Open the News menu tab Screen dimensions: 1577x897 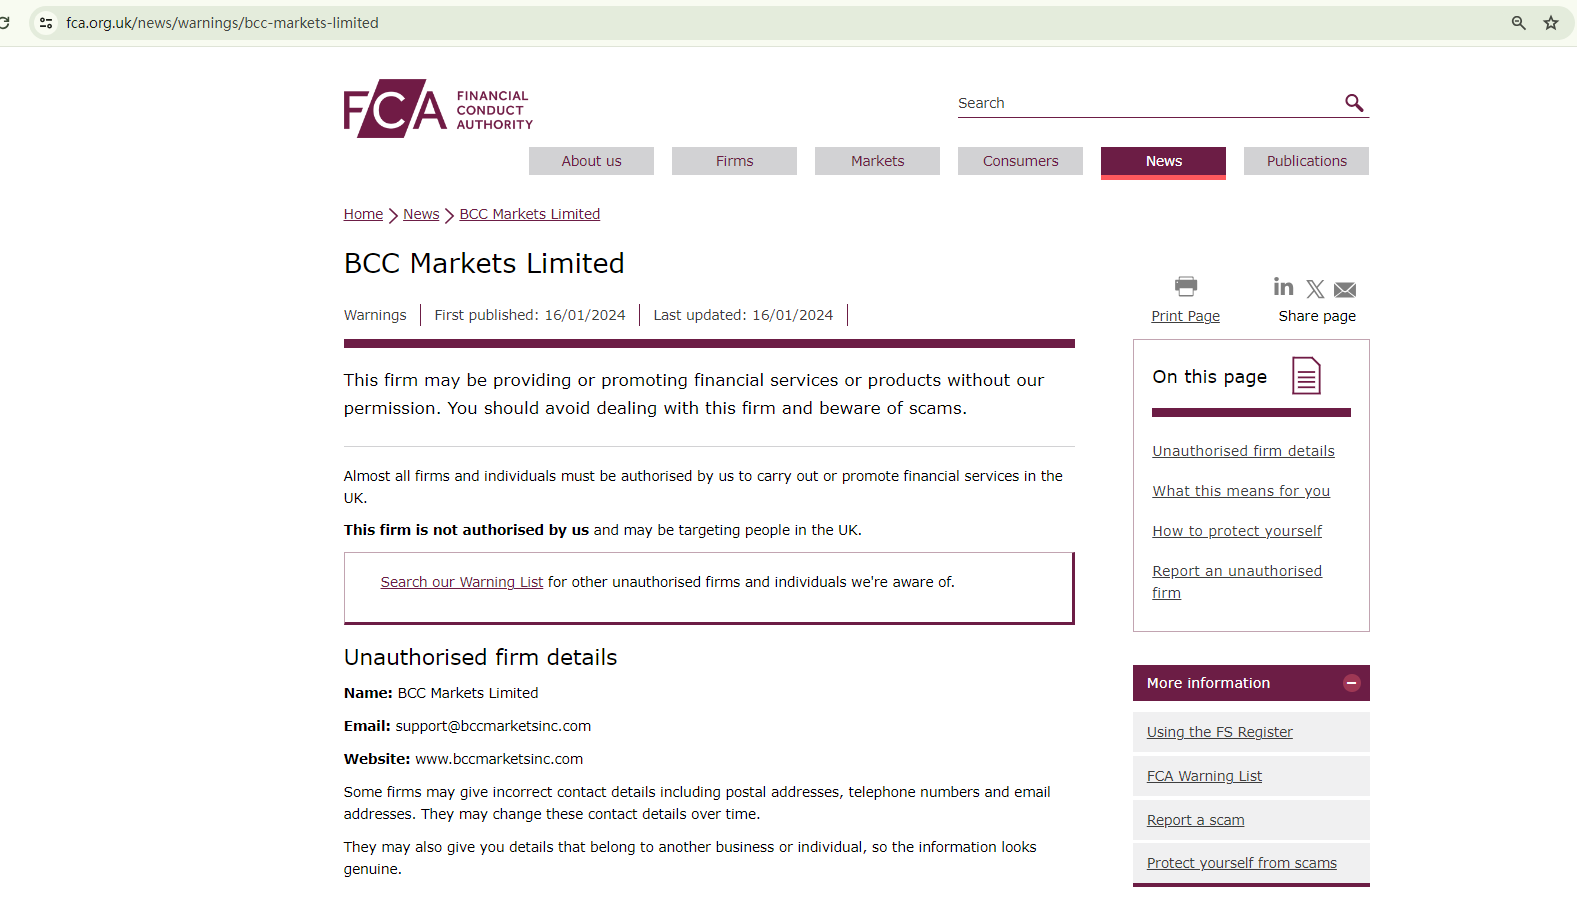point(1163,161)
